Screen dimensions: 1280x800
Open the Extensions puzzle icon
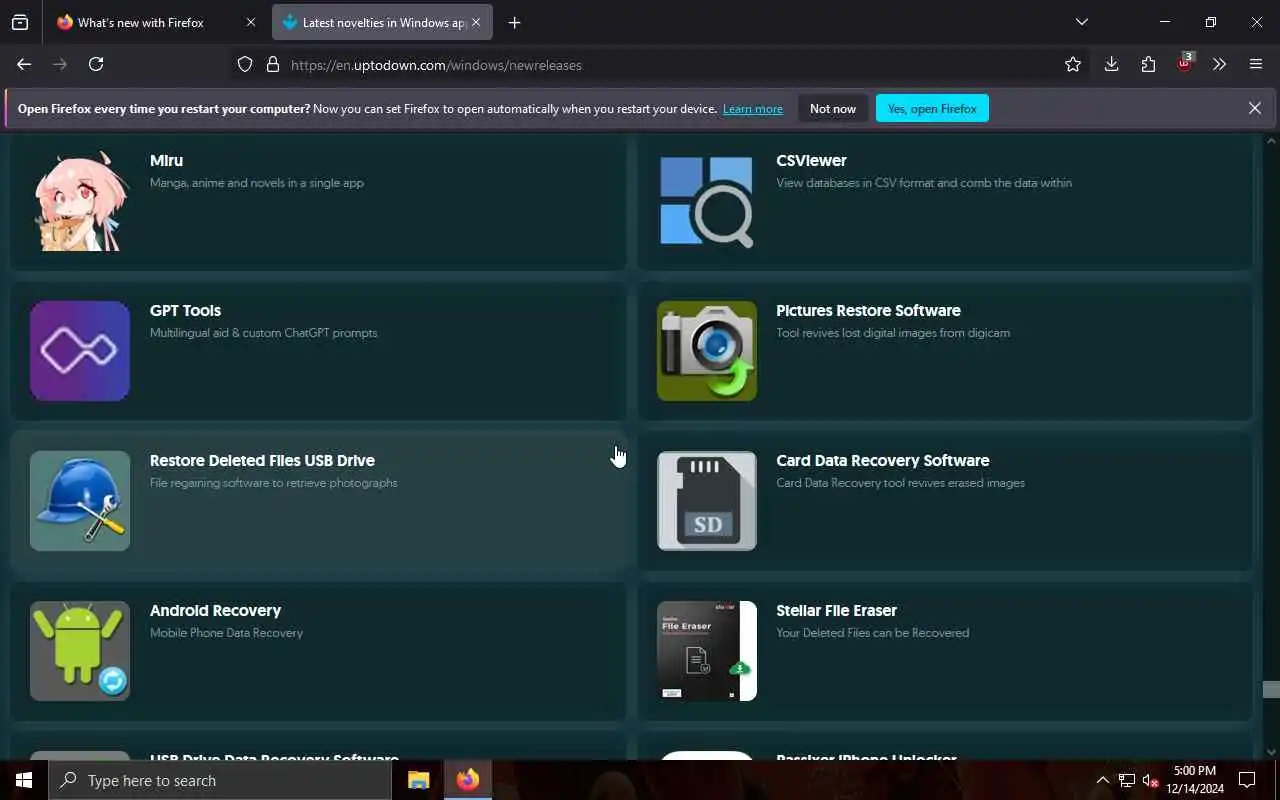[x=1148, y=64]
